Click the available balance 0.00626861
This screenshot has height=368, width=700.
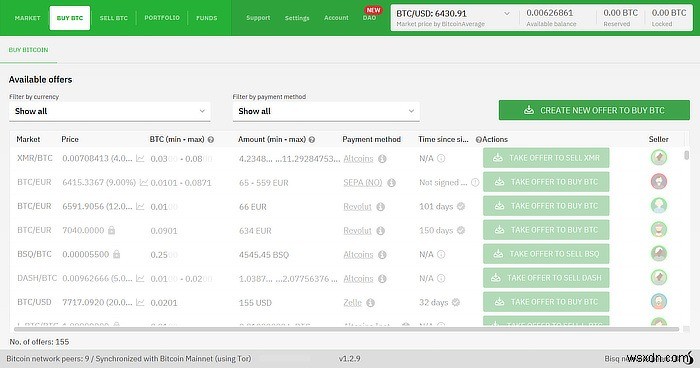550,13
